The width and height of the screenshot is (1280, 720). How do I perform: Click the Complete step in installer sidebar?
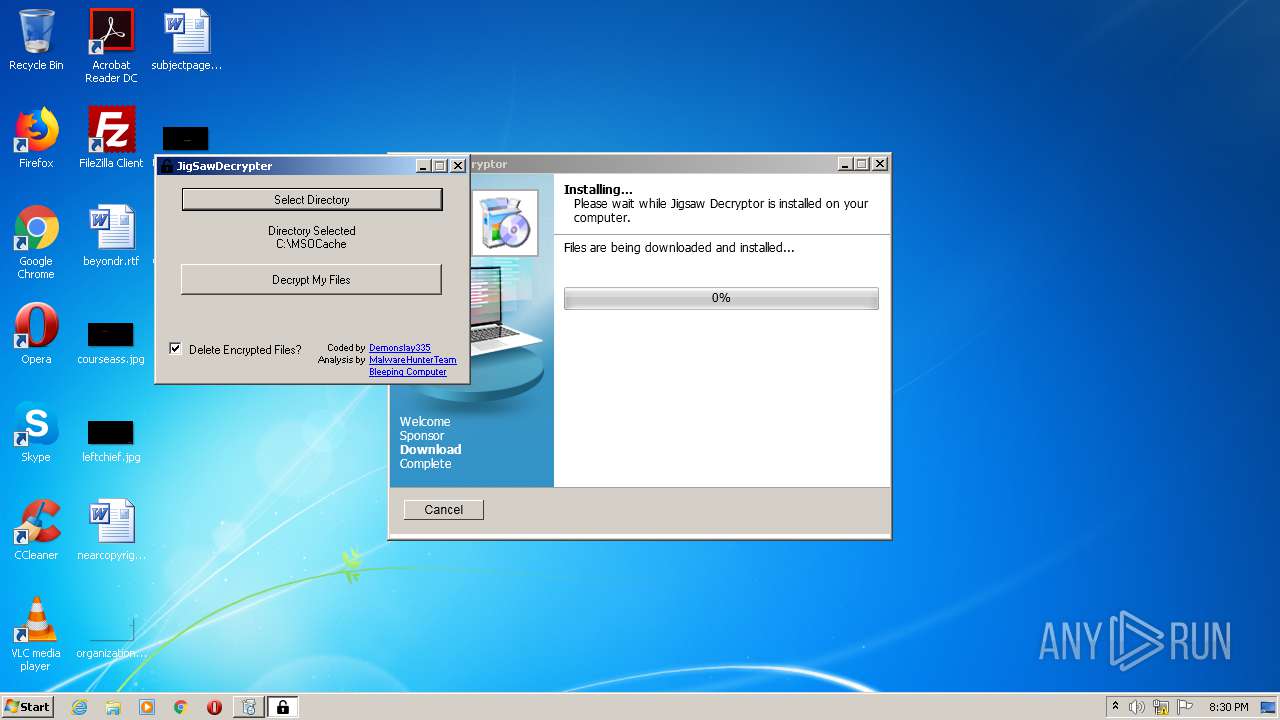click(426, 464)
